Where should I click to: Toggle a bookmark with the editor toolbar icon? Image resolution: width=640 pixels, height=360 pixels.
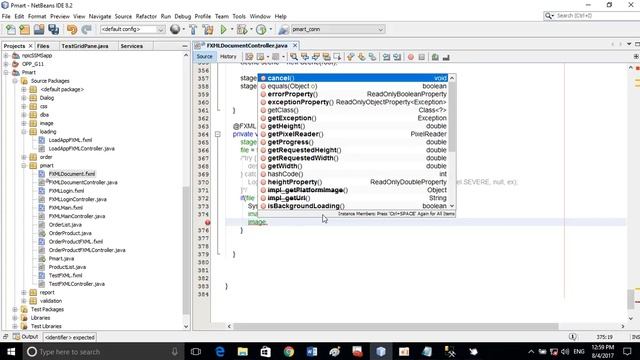coord(372,57)
